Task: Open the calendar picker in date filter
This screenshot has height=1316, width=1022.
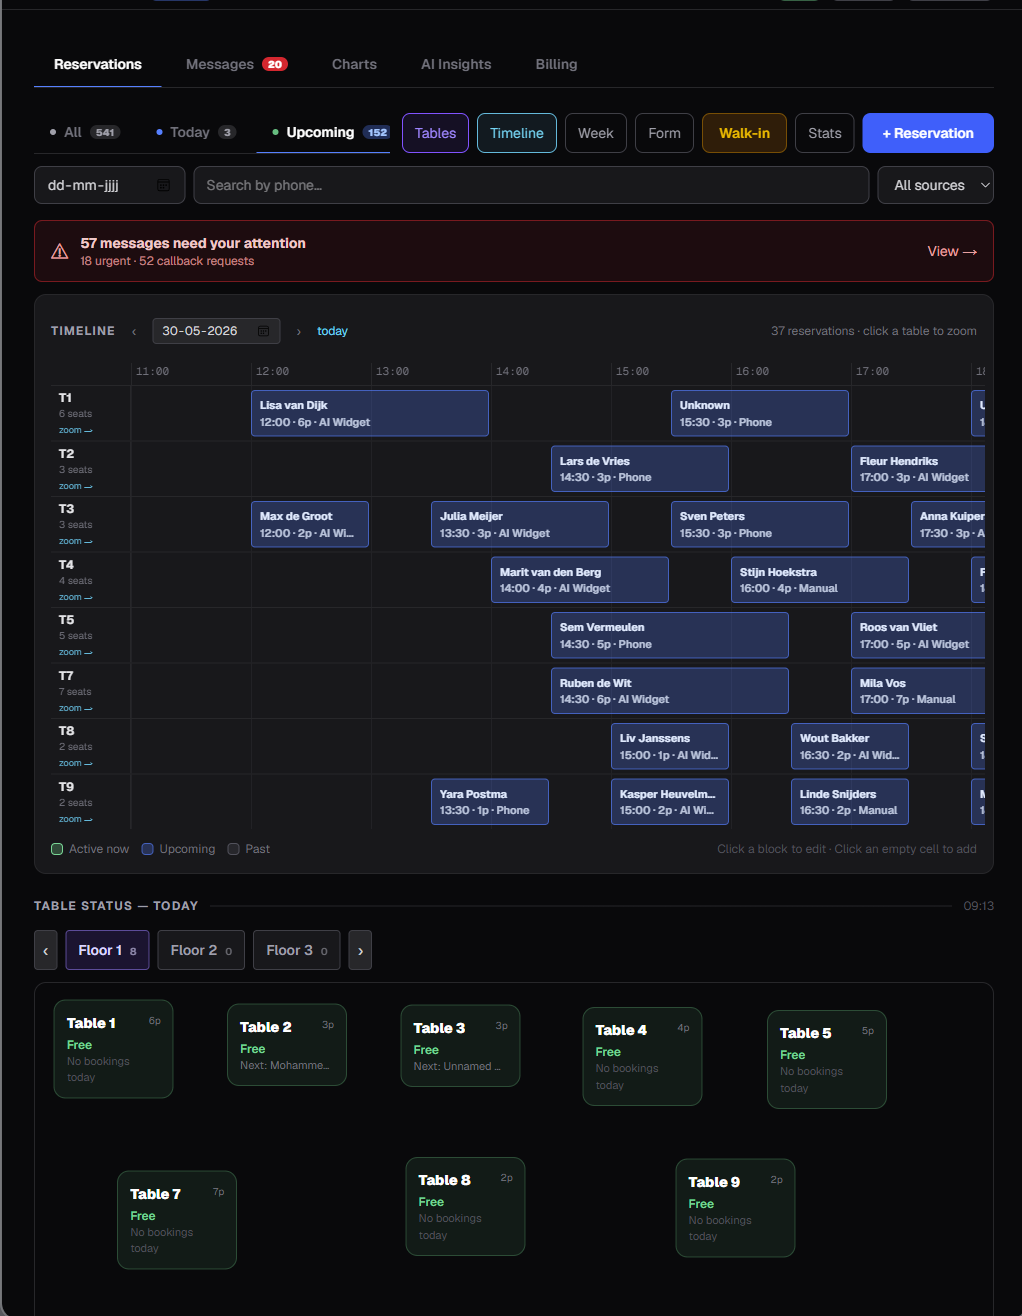Action: (x=163, y=185)
